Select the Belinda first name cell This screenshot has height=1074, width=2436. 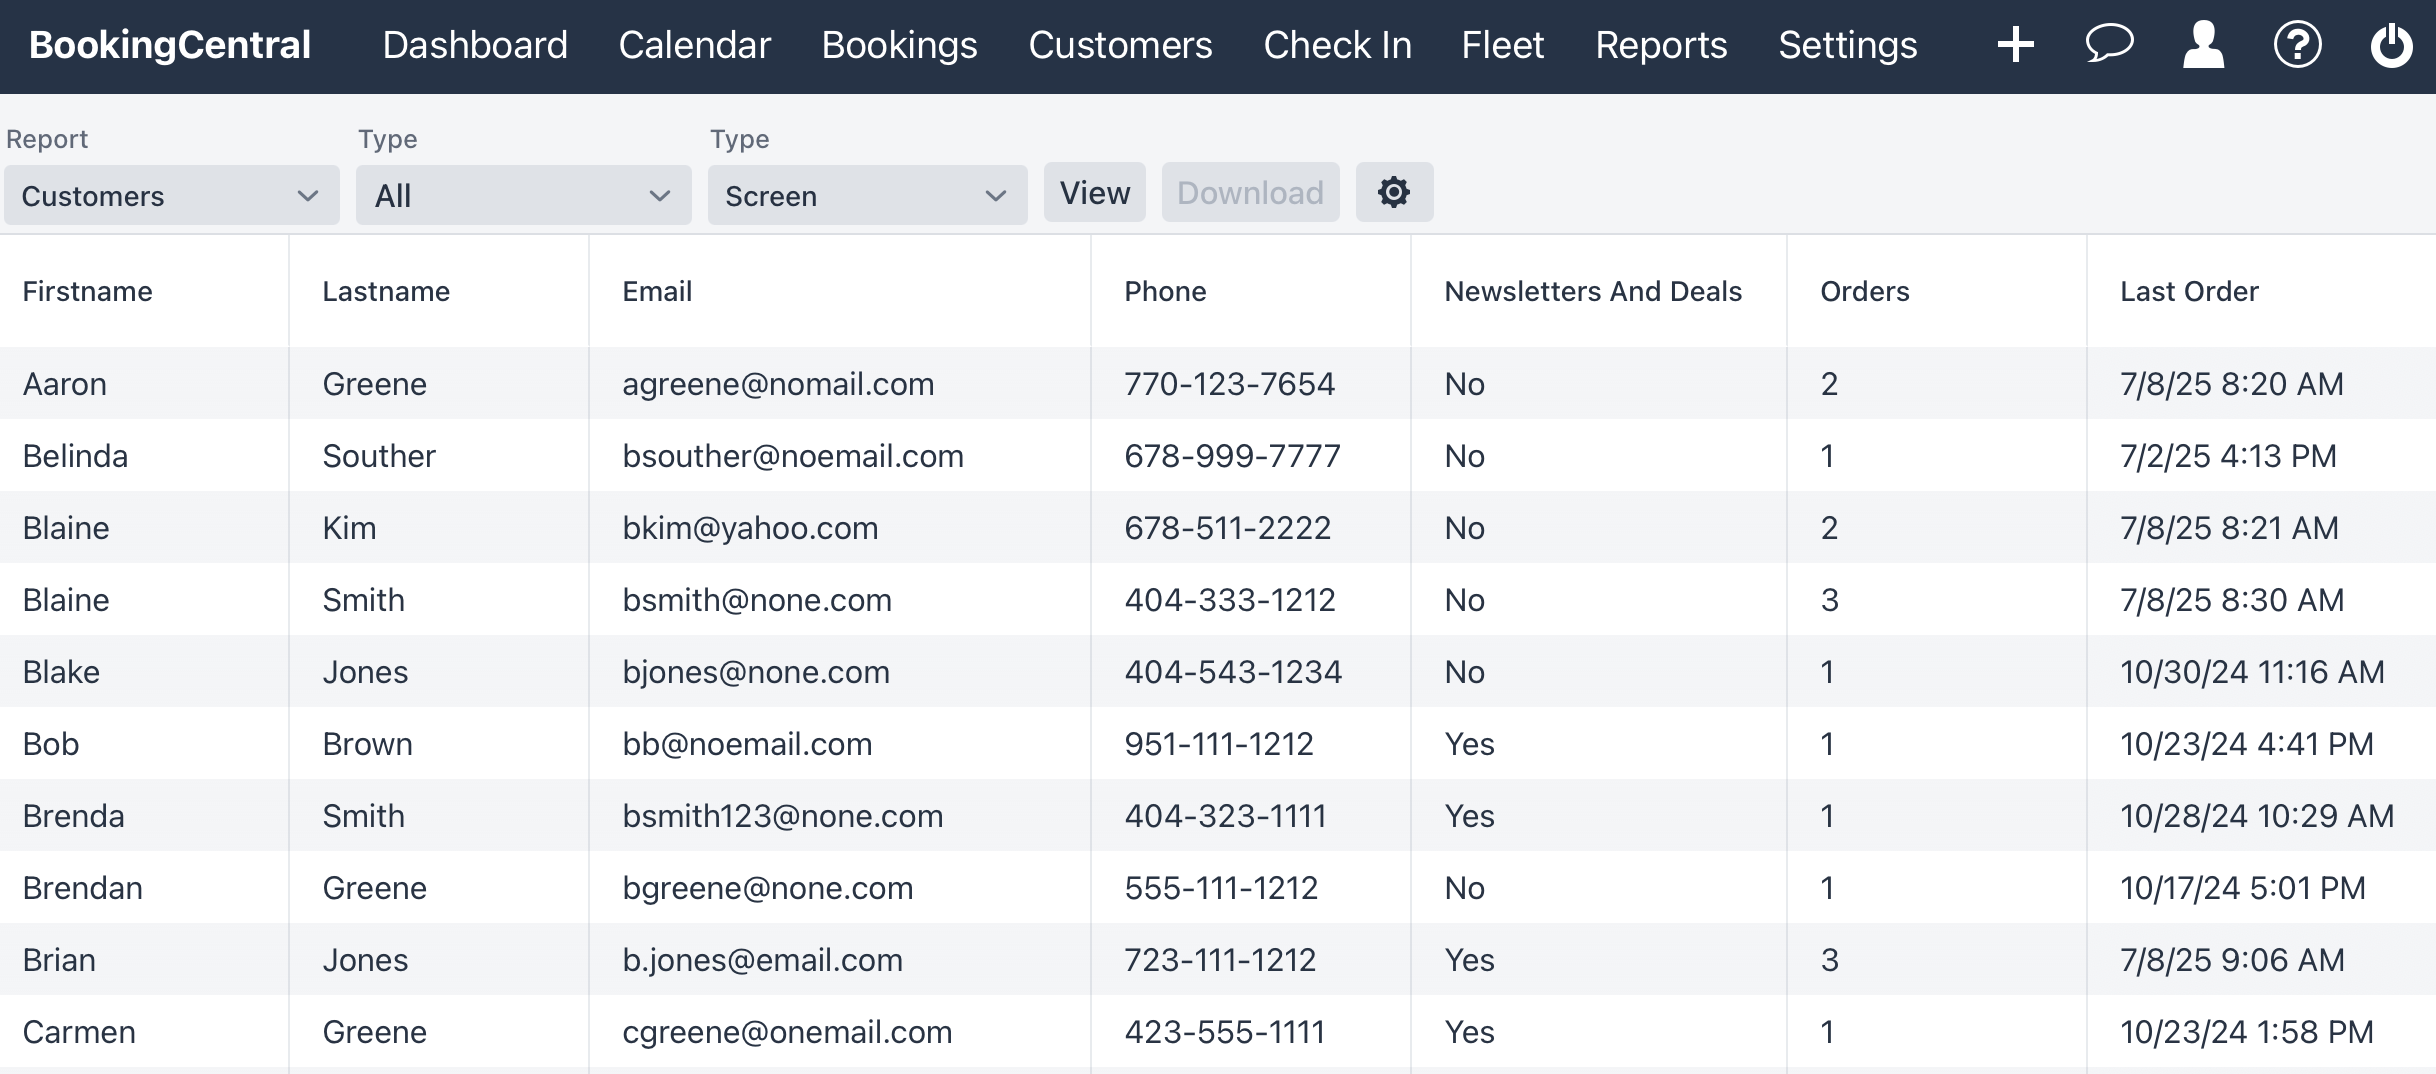point(75,456)
